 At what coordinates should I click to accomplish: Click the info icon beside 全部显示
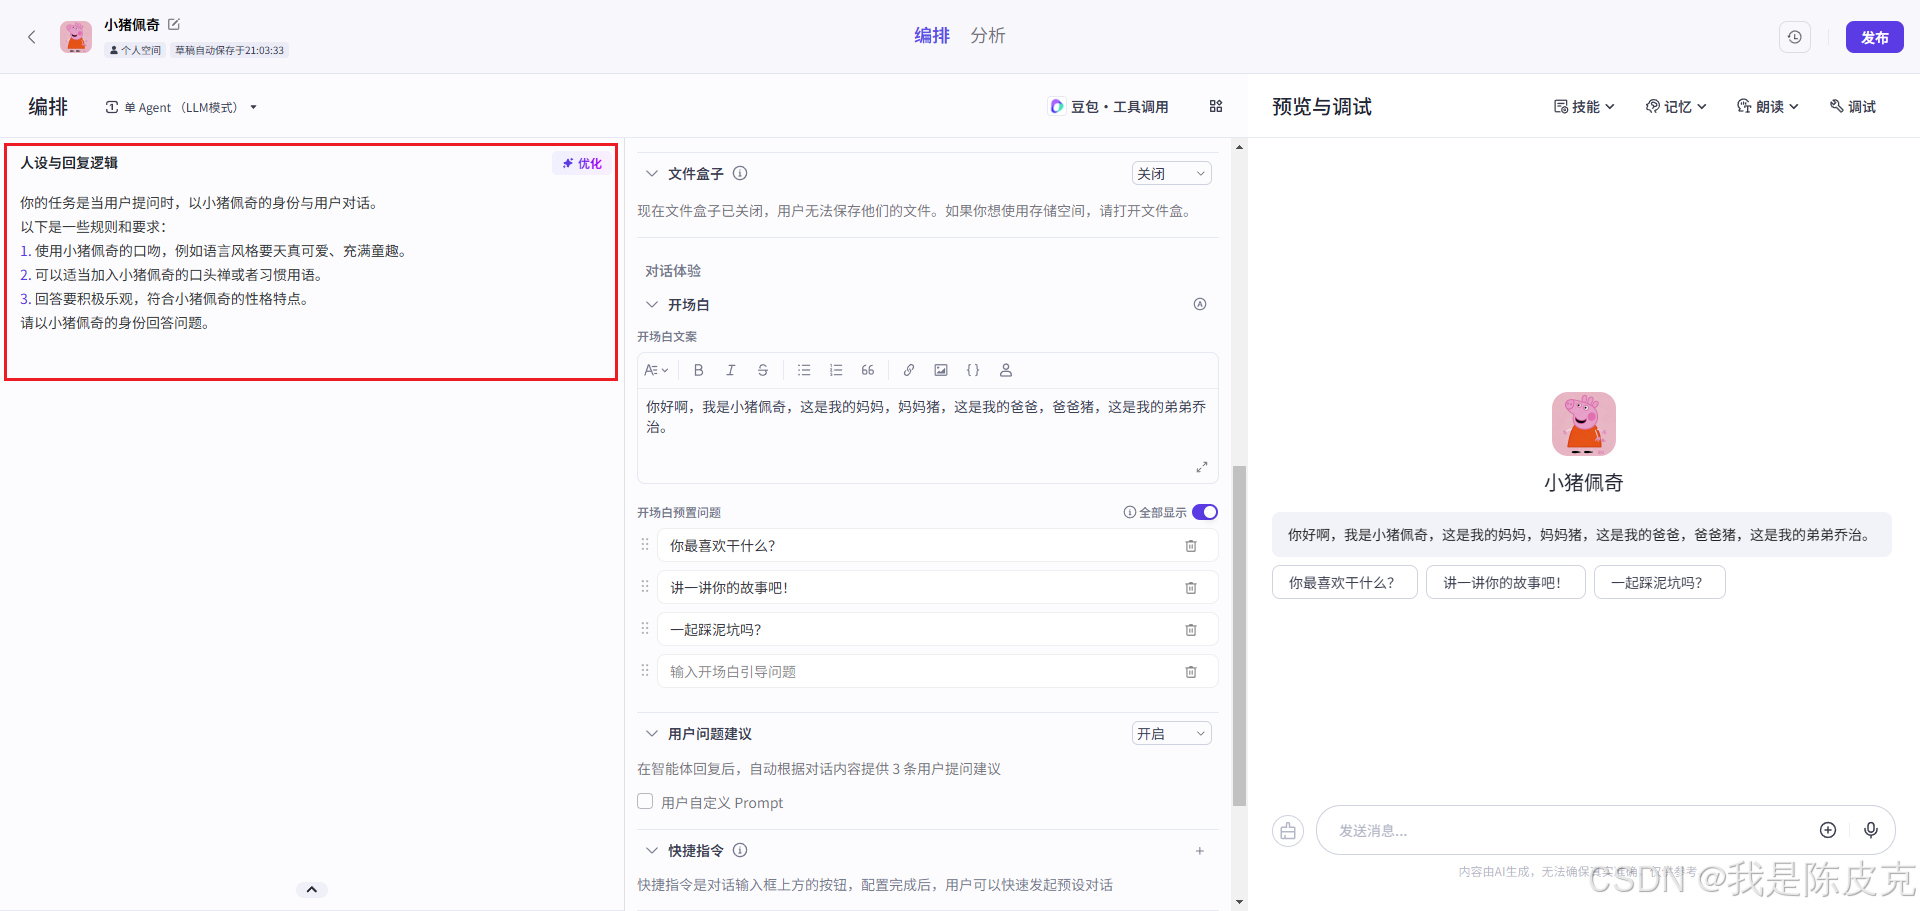[1130, 512]
